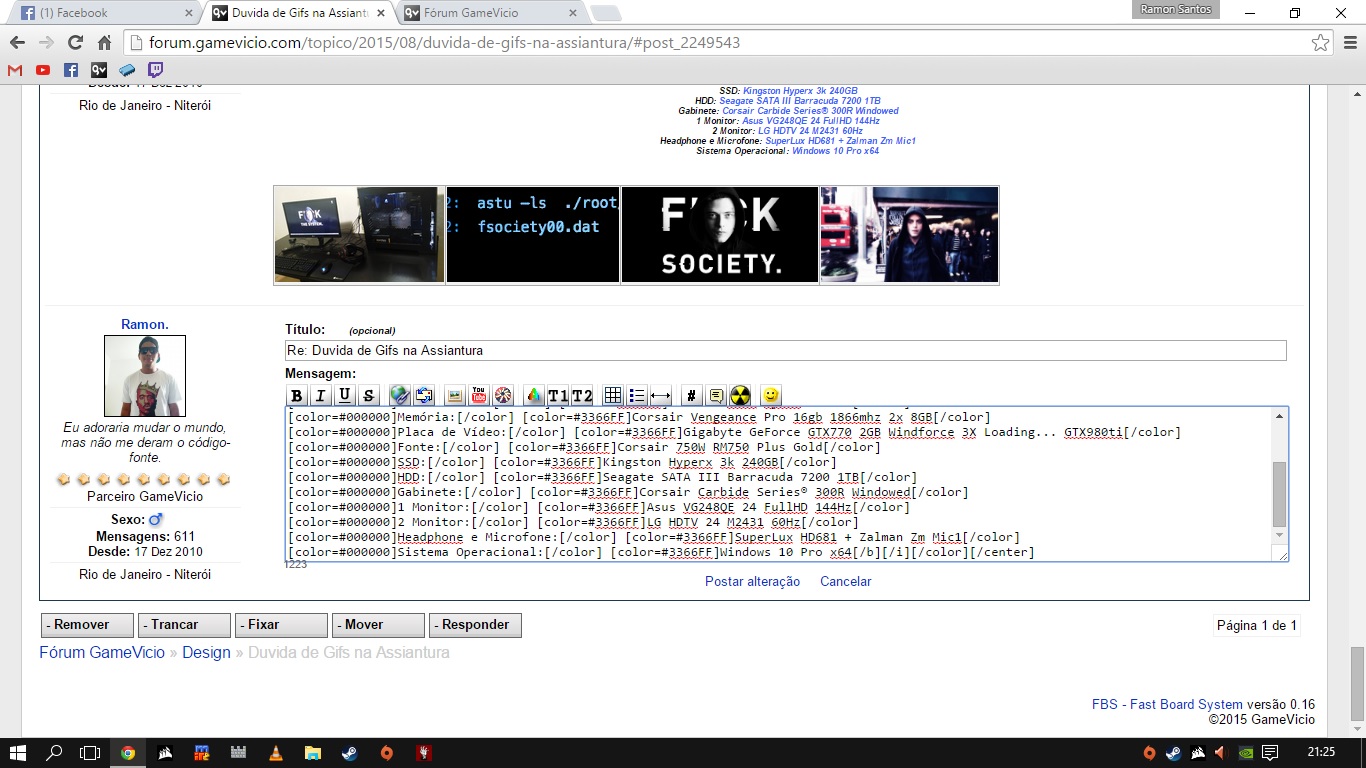Click Cancelar link
Viewport: 1366px width, 768px height.
tap(846, 581)
